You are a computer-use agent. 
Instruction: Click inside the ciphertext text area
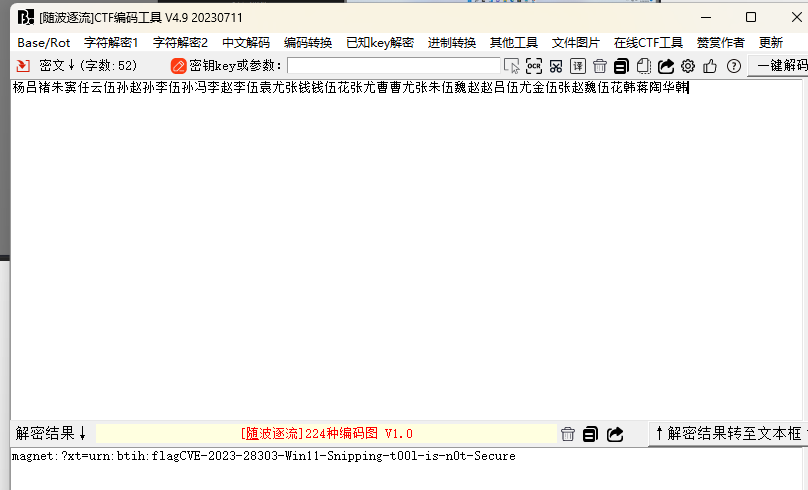point(406,250)
